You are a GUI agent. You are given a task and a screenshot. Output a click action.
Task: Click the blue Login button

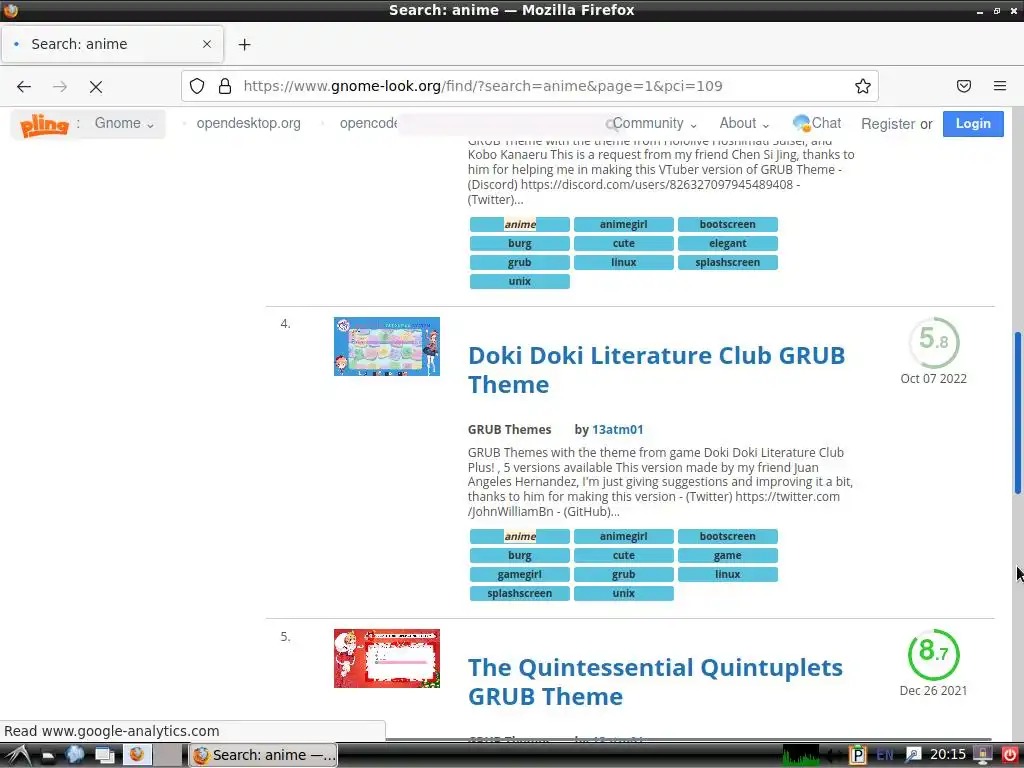[x=972, y=123]
